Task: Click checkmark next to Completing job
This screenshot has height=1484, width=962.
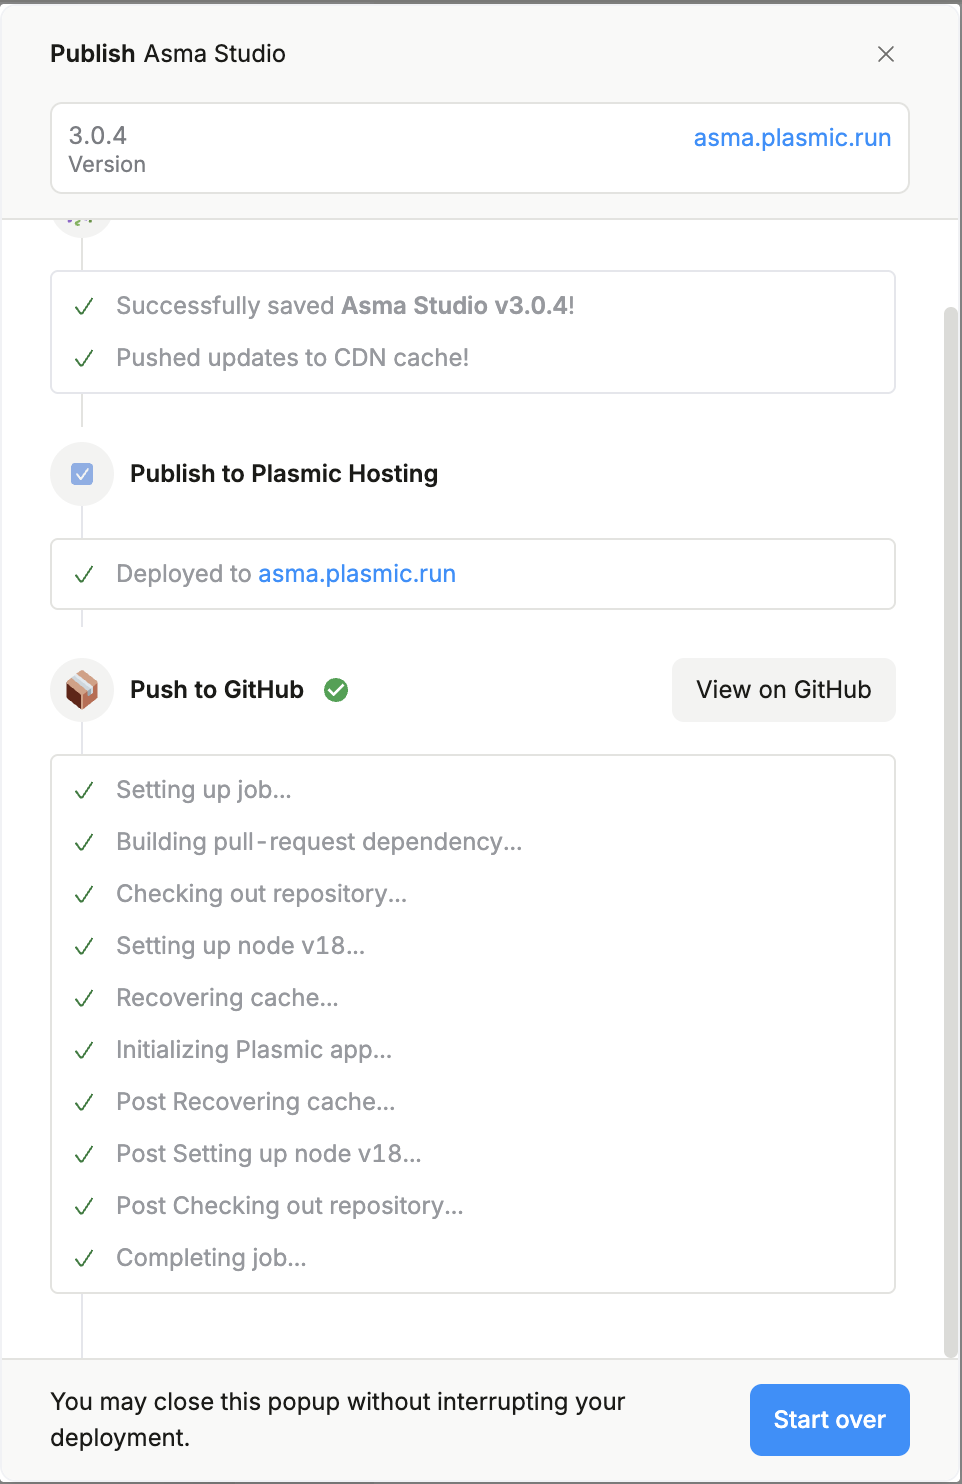Action: coord(84,1258)
